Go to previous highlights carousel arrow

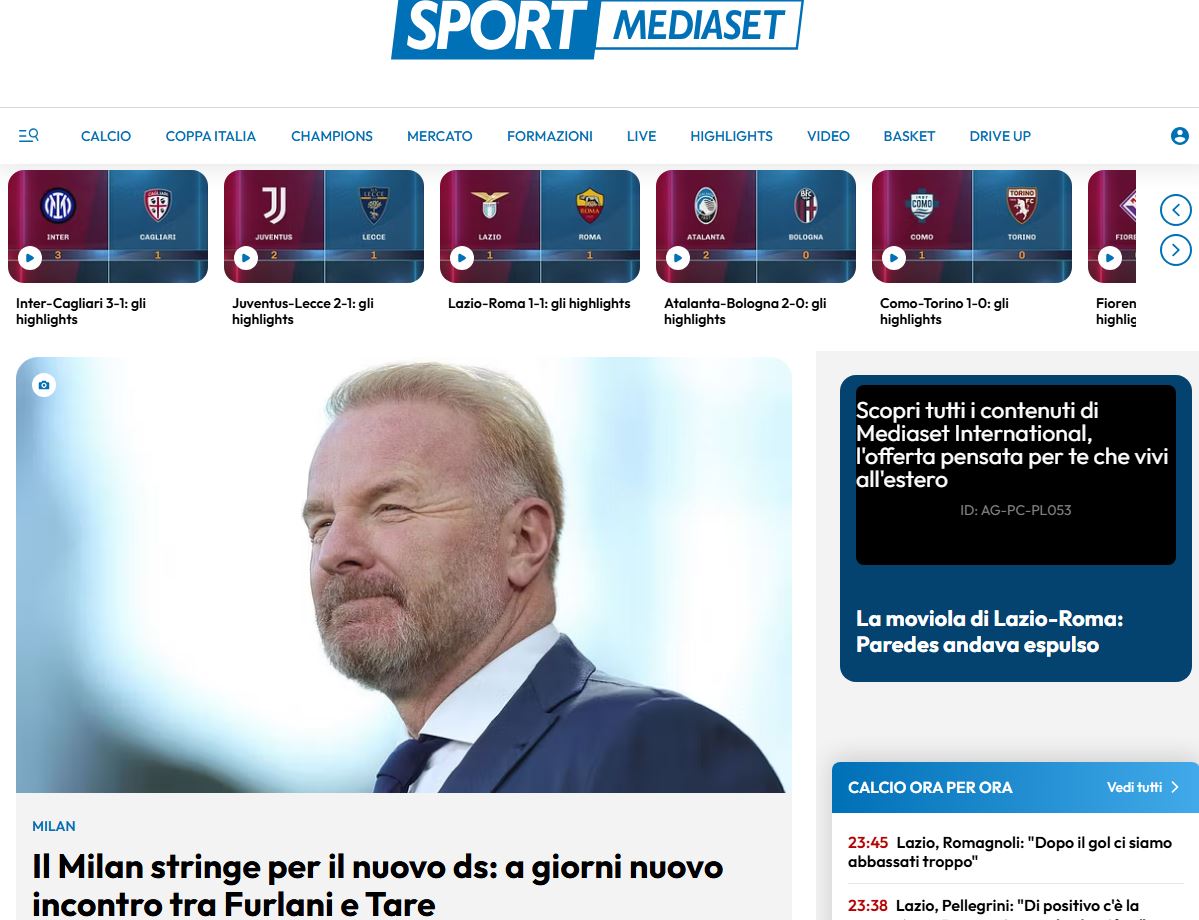pyautogui.click(x=1175, y=210)
